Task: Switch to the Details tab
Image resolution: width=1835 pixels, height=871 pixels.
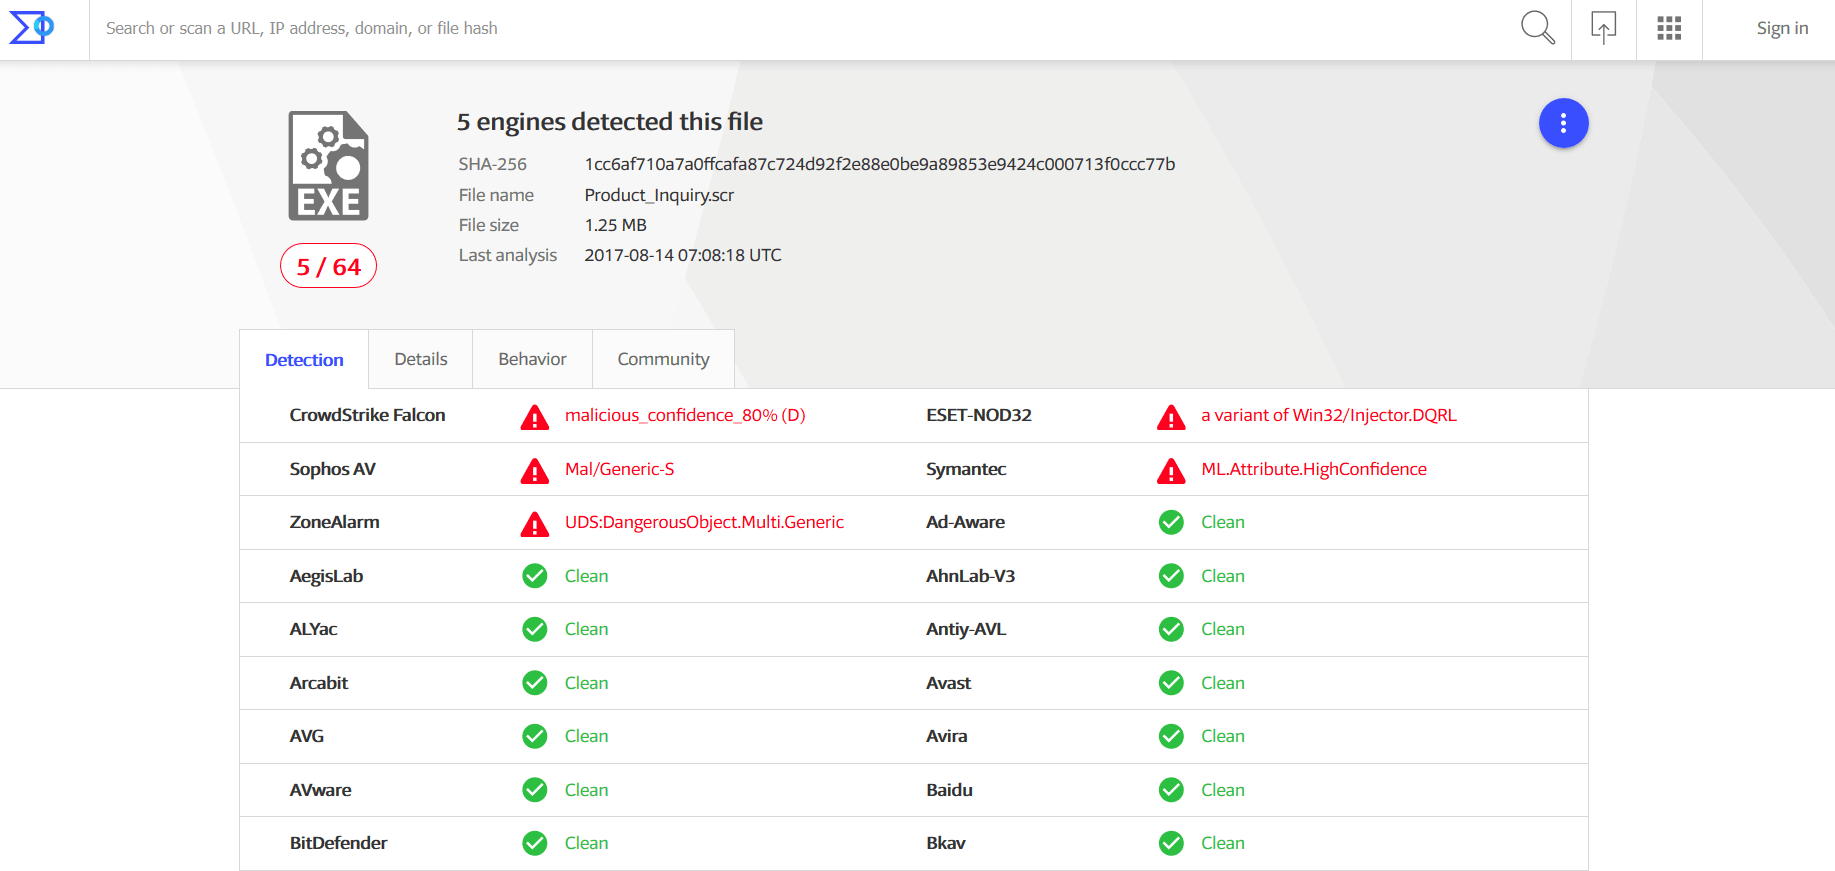Action: pos(420,359)
